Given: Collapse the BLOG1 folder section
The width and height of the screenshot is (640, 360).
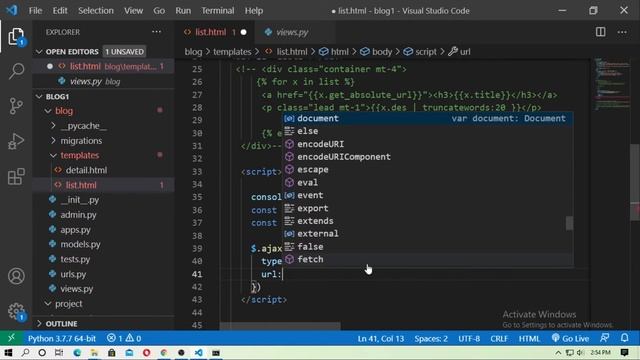Looking at the screenshot, I should [x=39, y=96].
